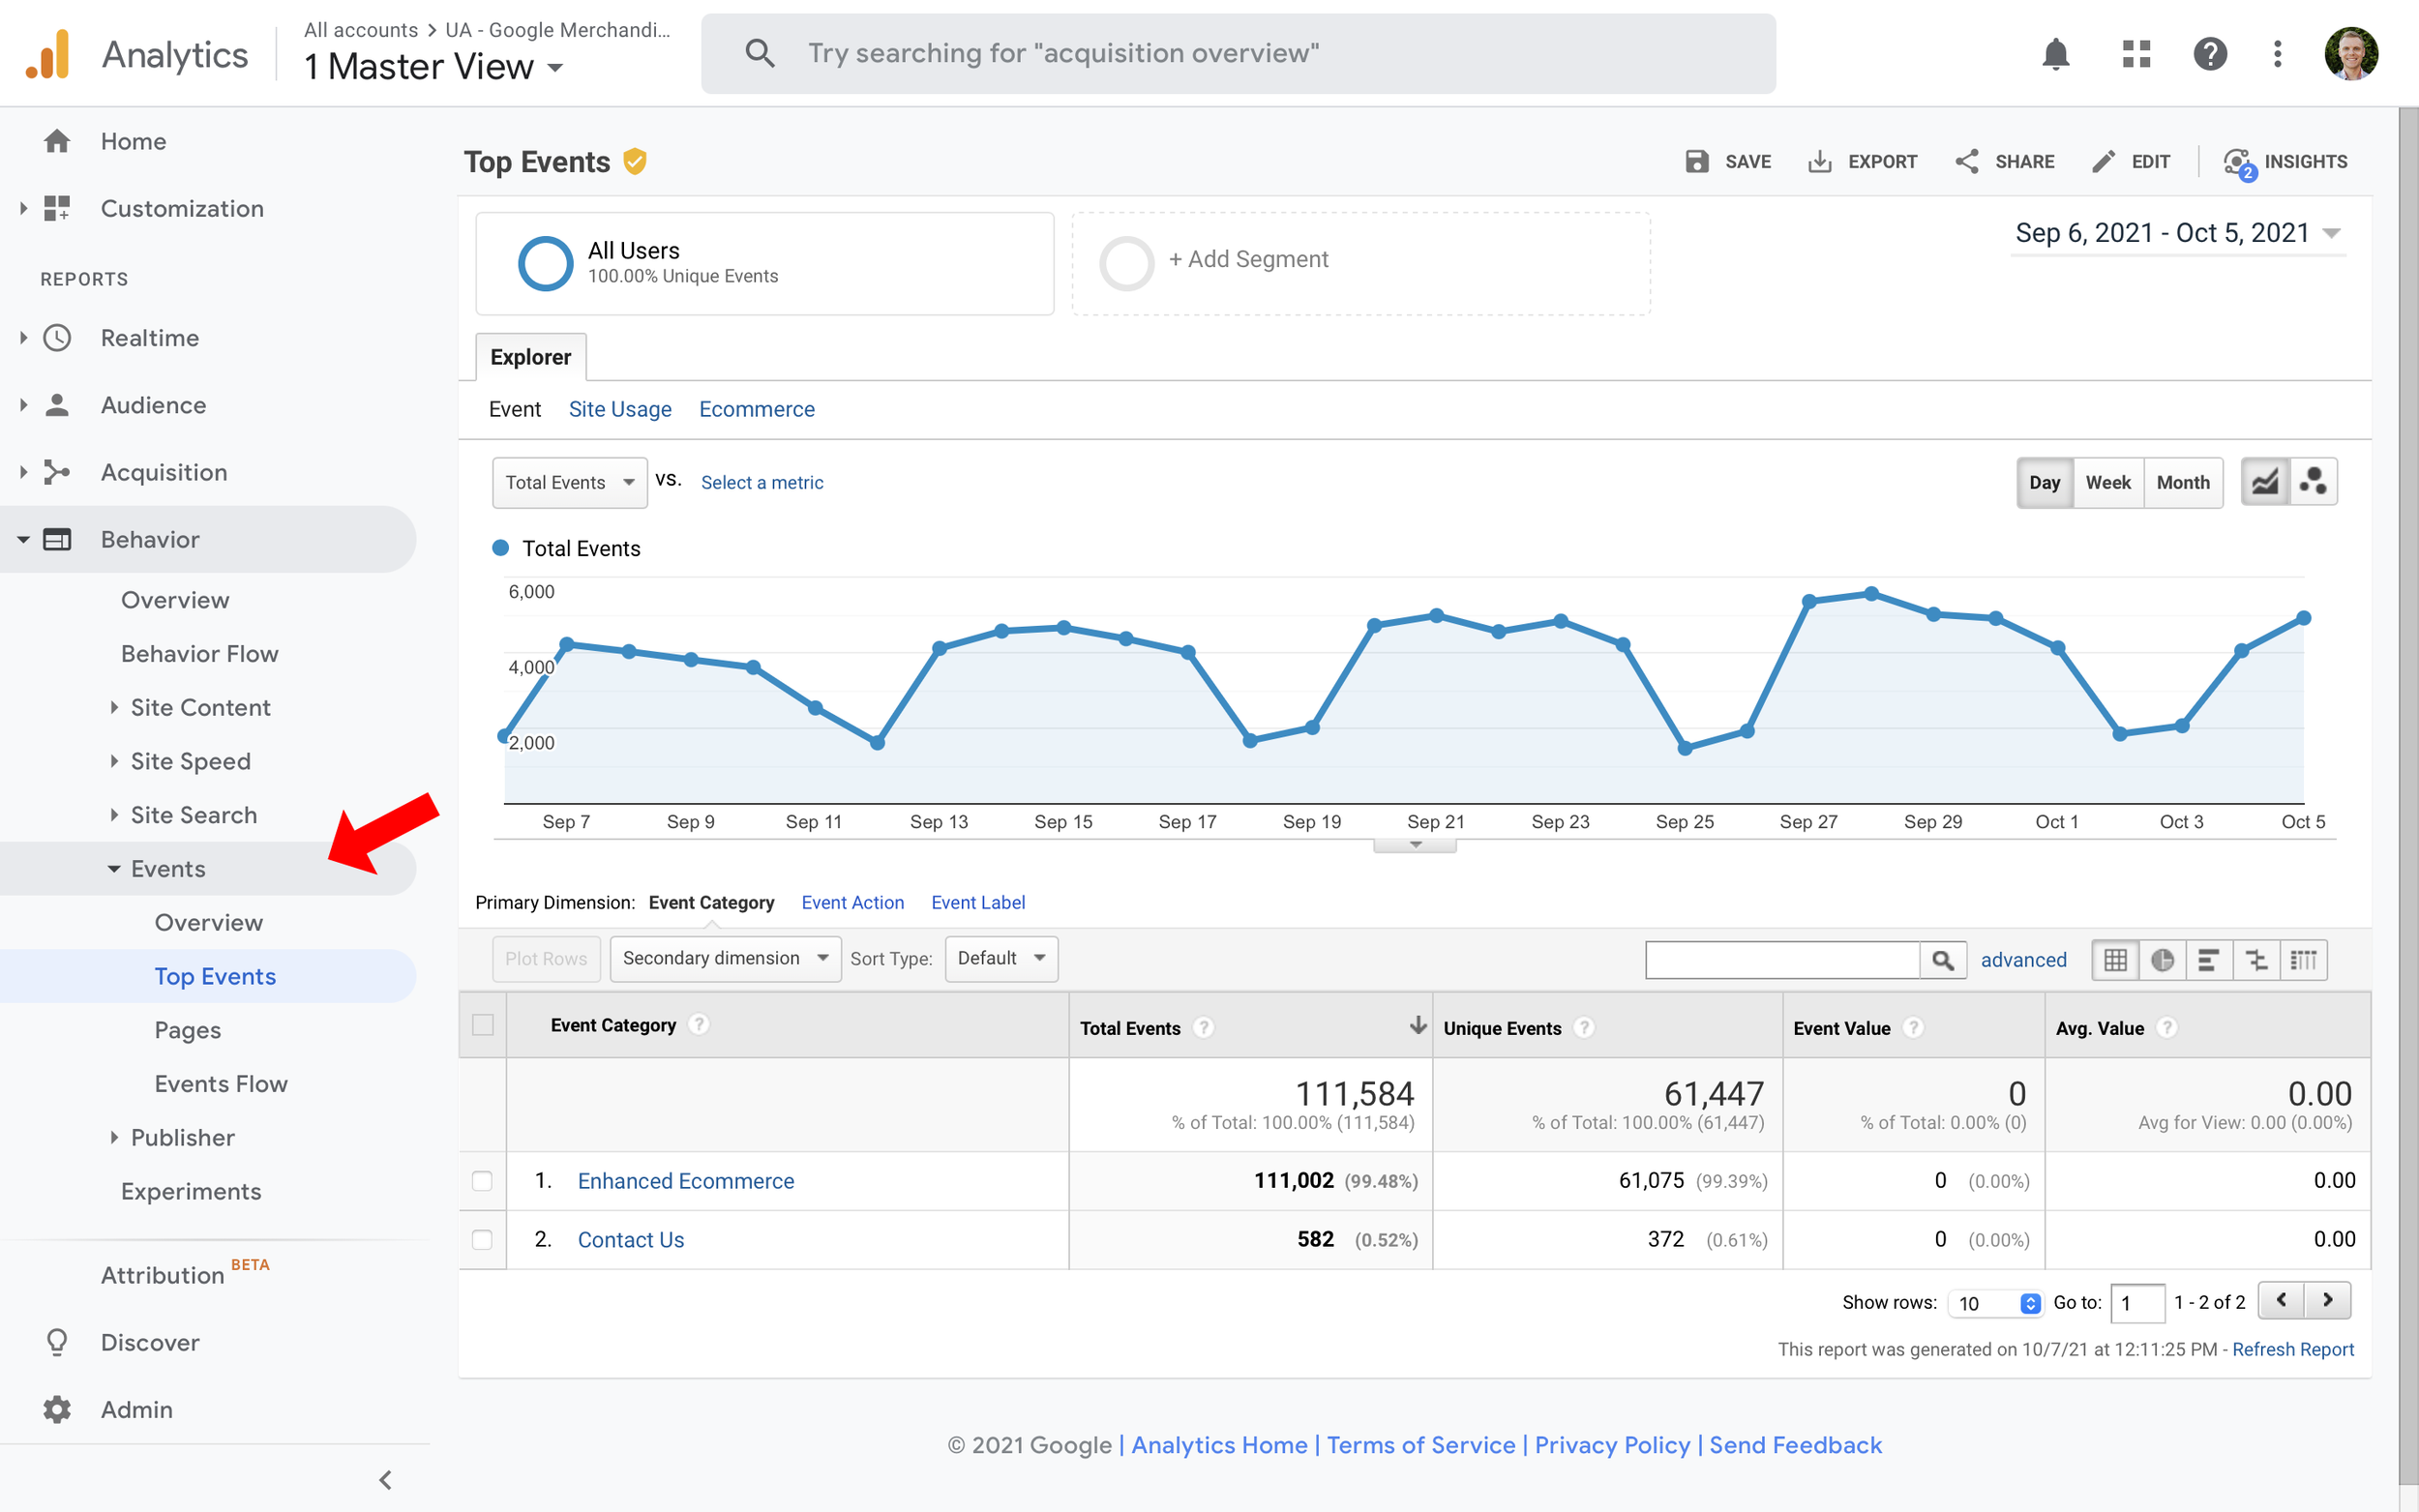Open the notifications bell icon

[x=2056, y=54]
